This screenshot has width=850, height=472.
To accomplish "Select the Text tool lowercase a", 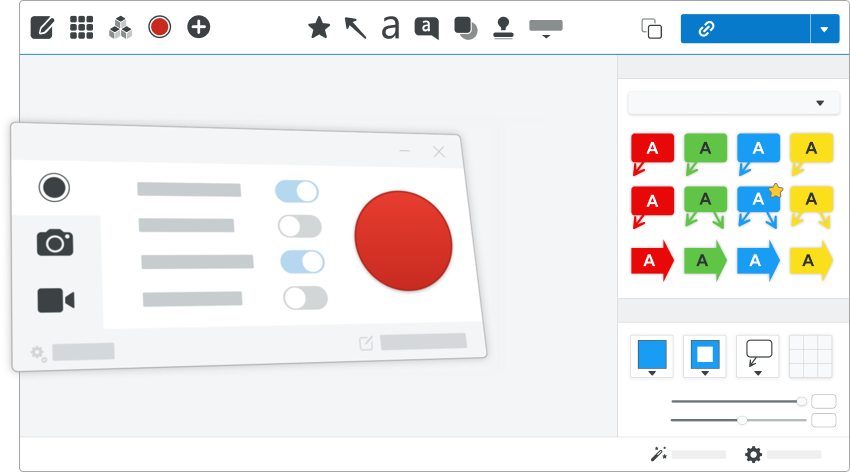I will pos(390,28).
